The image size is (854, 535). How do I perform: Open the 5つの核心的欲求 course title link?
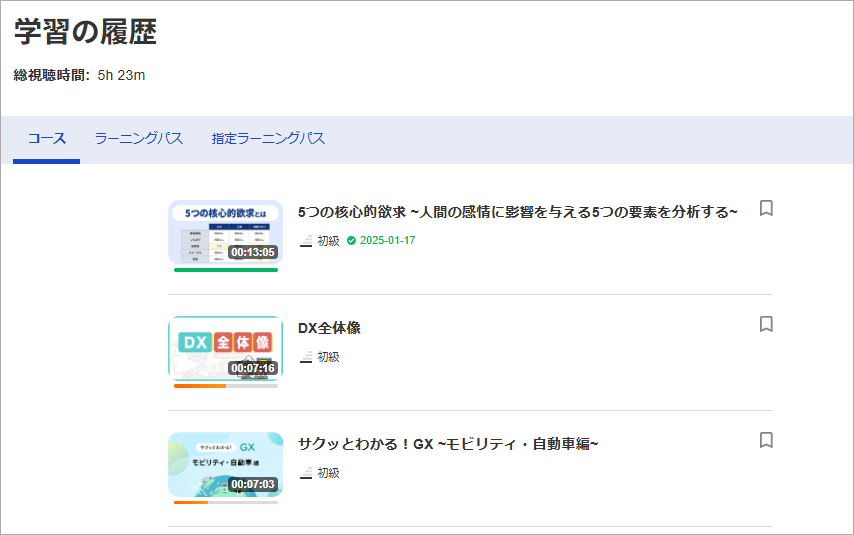(517, 212)
